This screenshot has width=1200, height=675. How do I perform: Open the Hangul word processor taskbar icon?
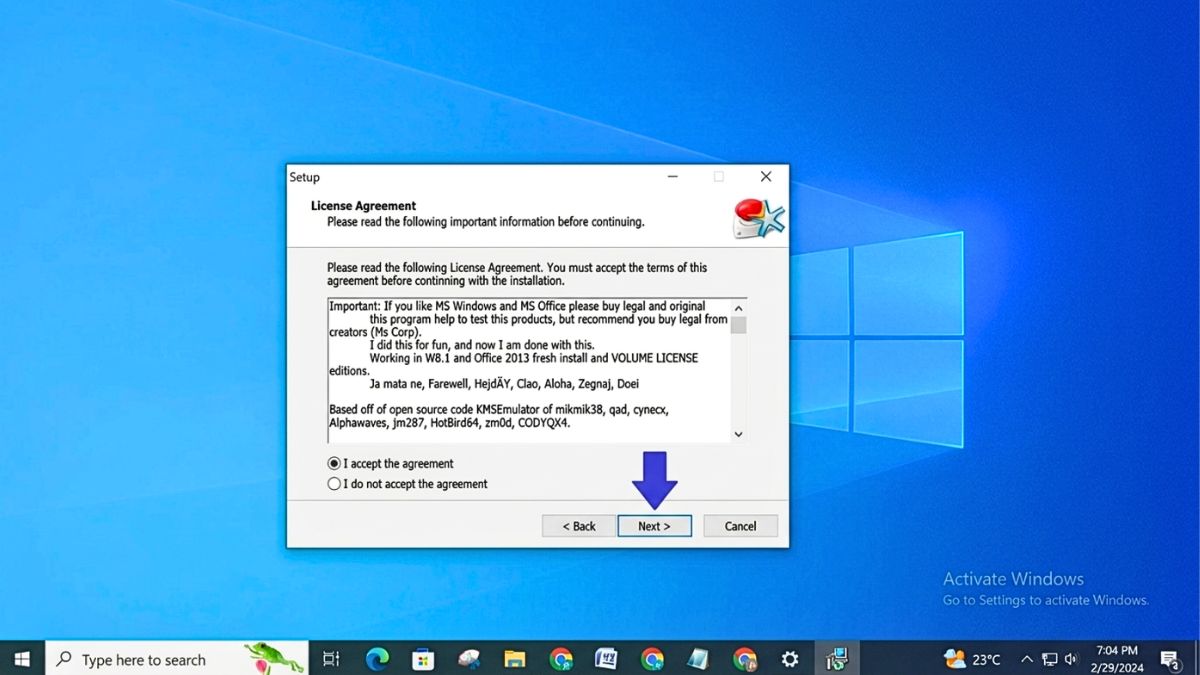pos(606,659)
